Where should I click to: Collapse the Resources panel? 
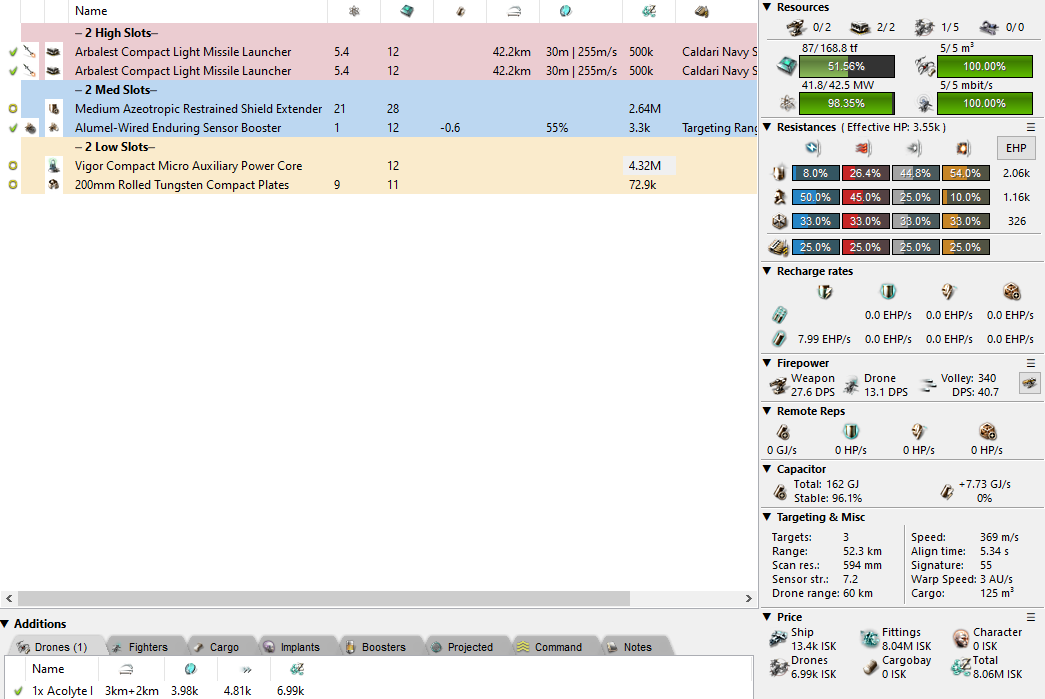767,7
